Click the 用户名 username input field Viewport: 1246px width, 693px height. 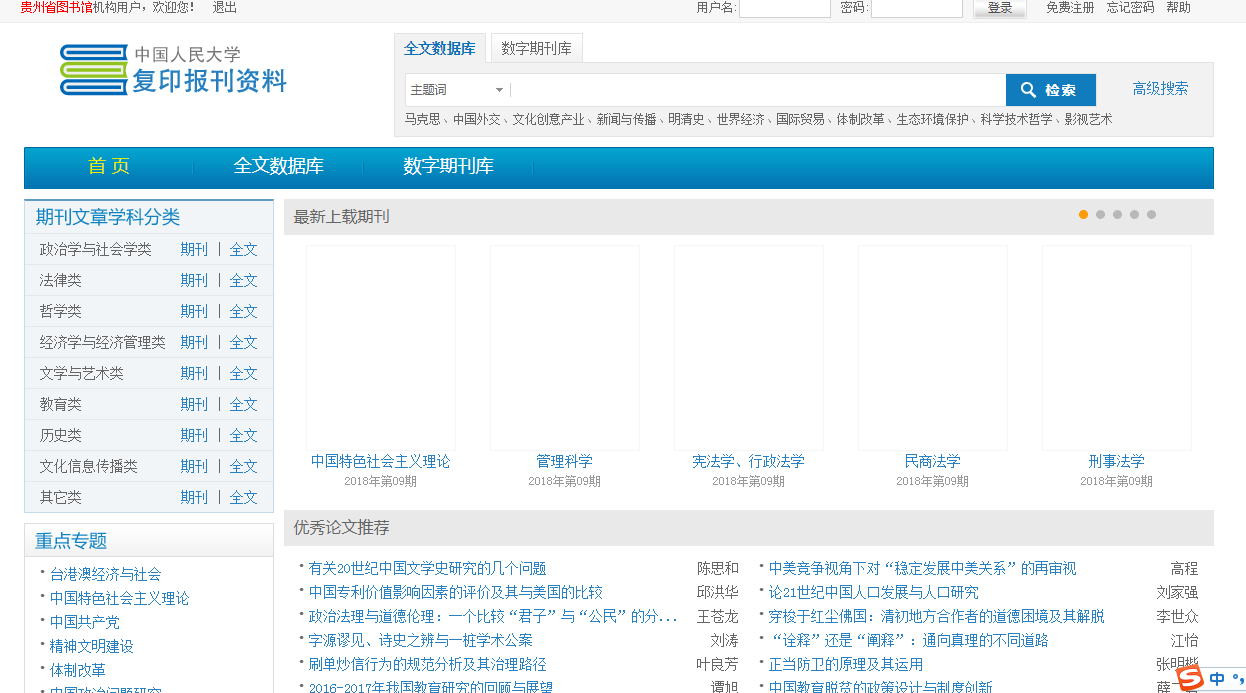(785, 7)
